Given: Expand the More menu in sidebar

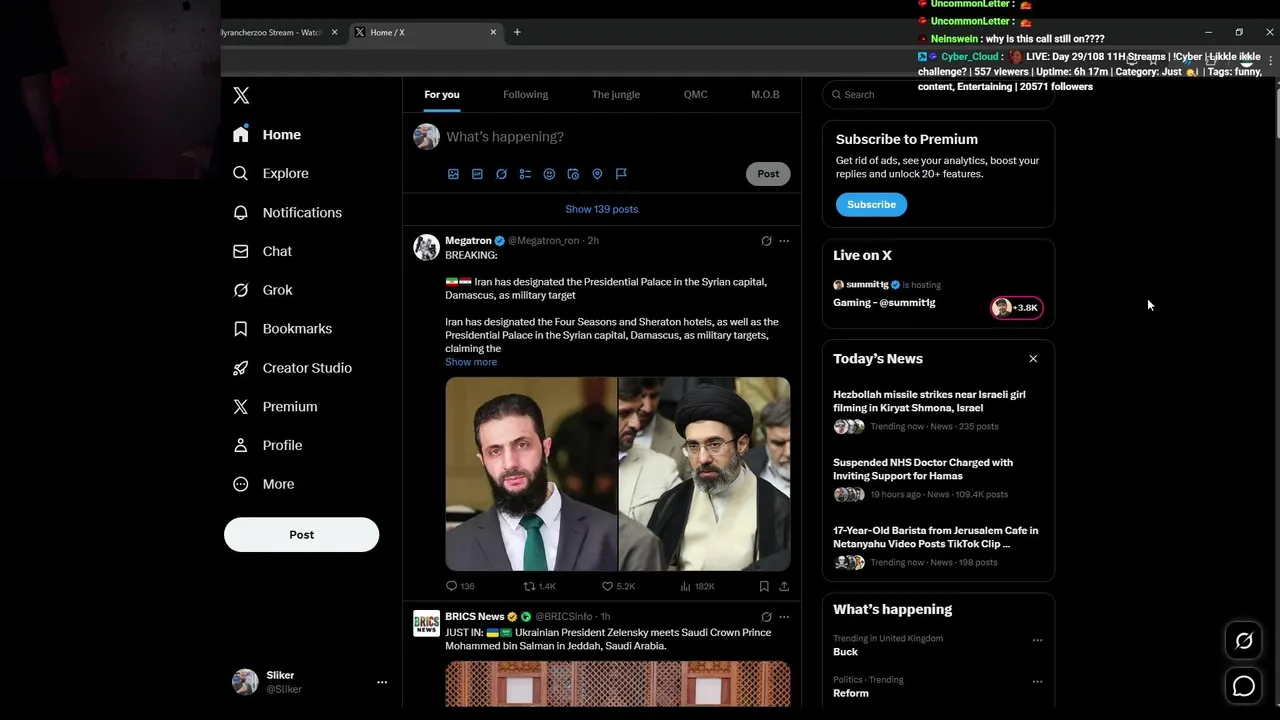Looking at the screenshot, I should point(264,484).
